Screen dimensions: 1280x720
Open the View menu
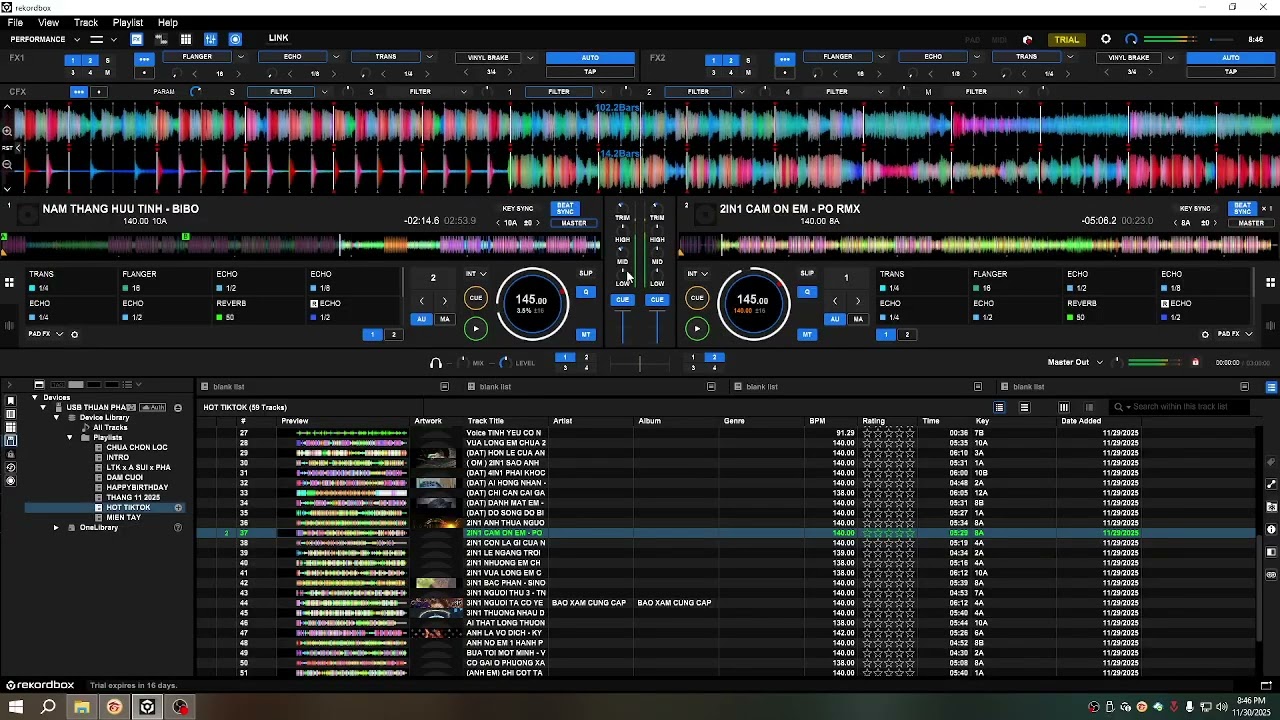point(48,22)
